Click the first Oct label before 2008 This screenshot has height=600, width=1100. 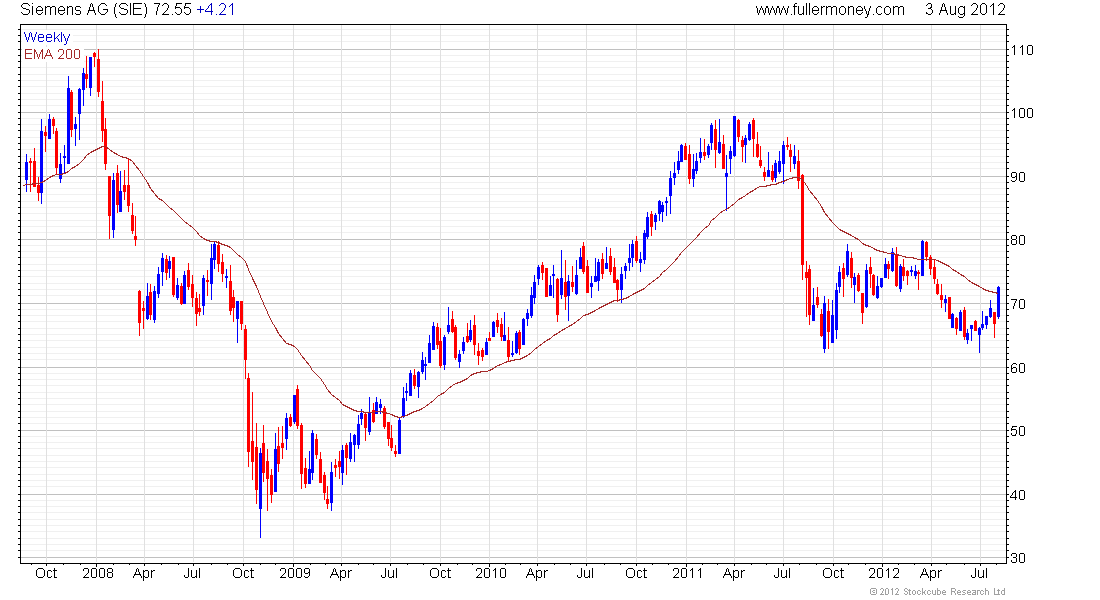pyautogui.click(x=46, y=573)
